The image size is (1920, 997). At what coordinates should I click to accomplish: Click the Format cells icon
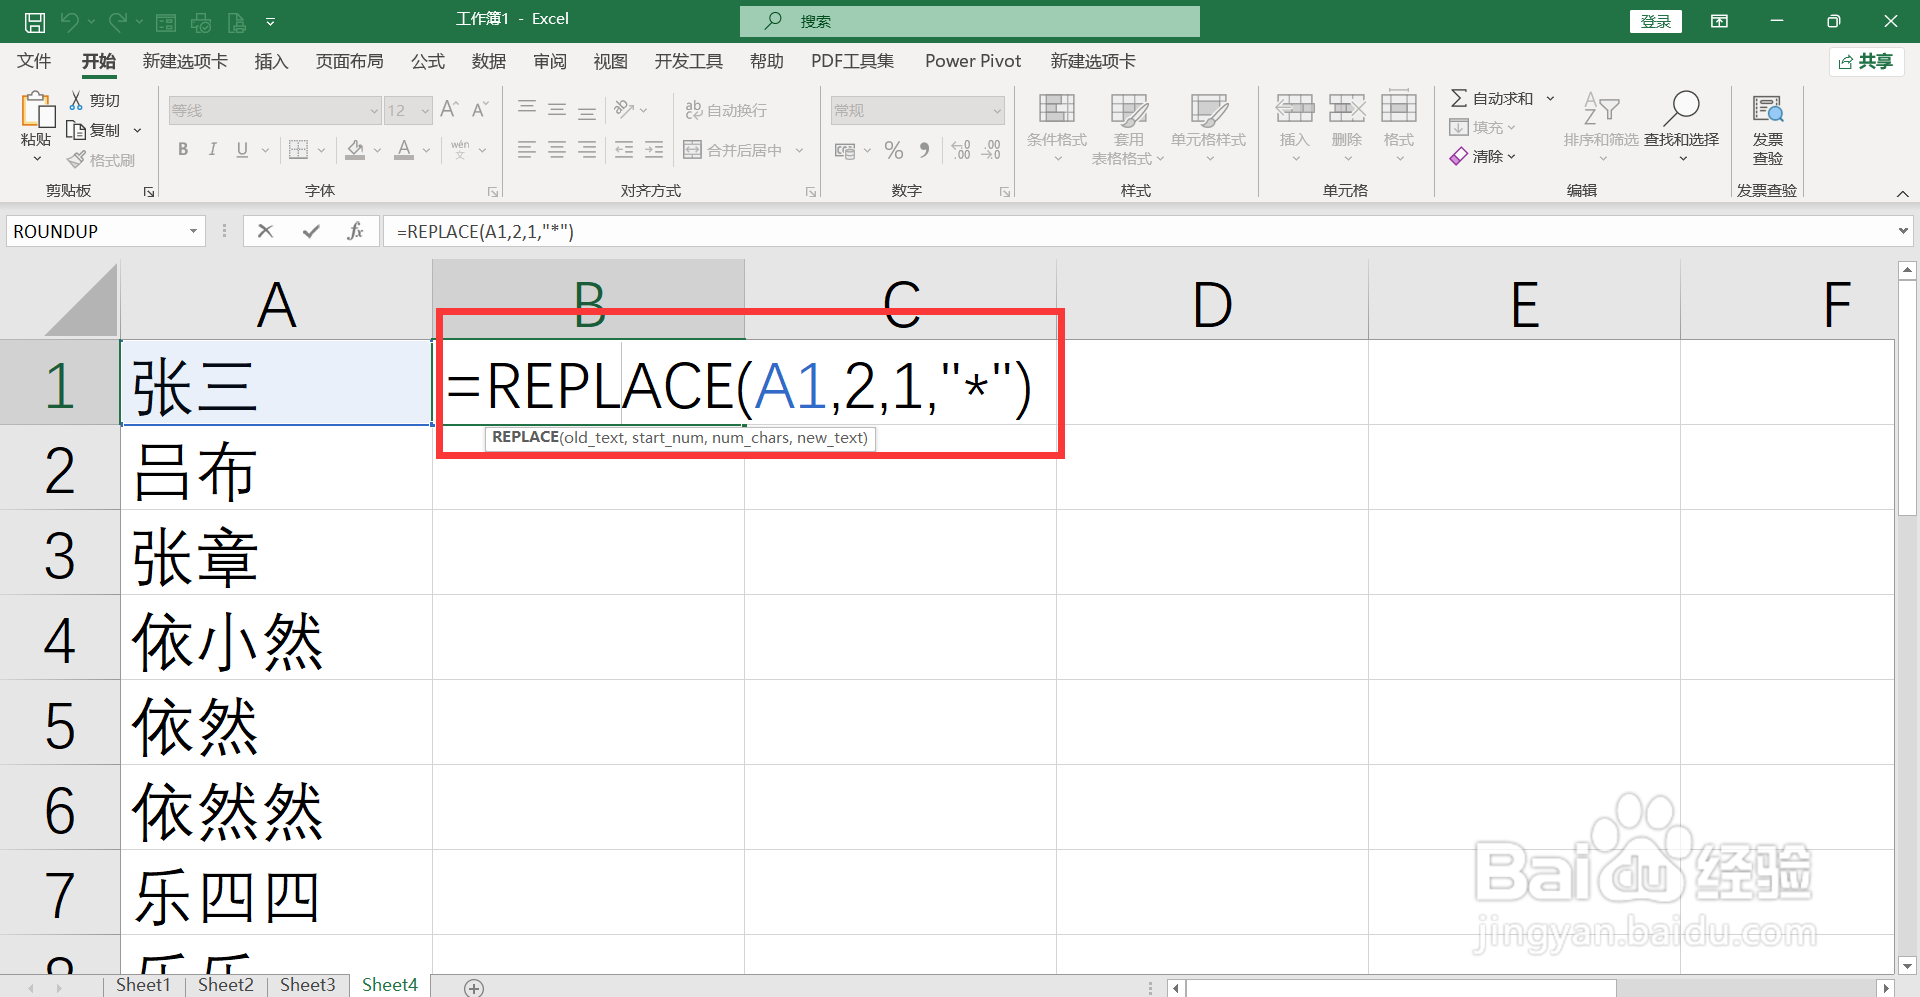[x=1399, y=108]
